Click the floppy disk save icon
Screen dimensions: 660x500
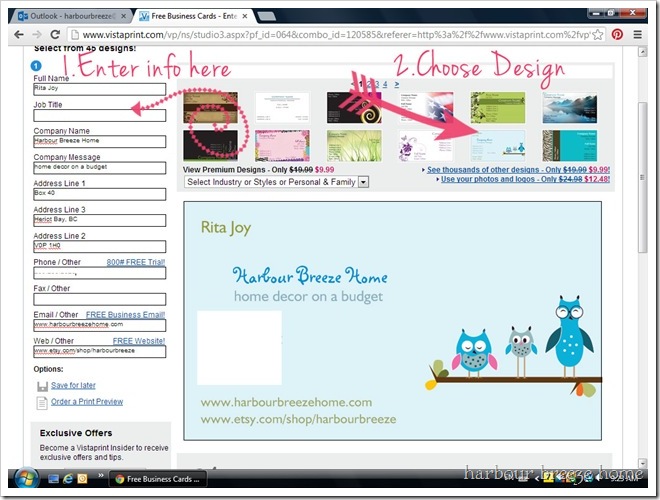pos(42,386)
